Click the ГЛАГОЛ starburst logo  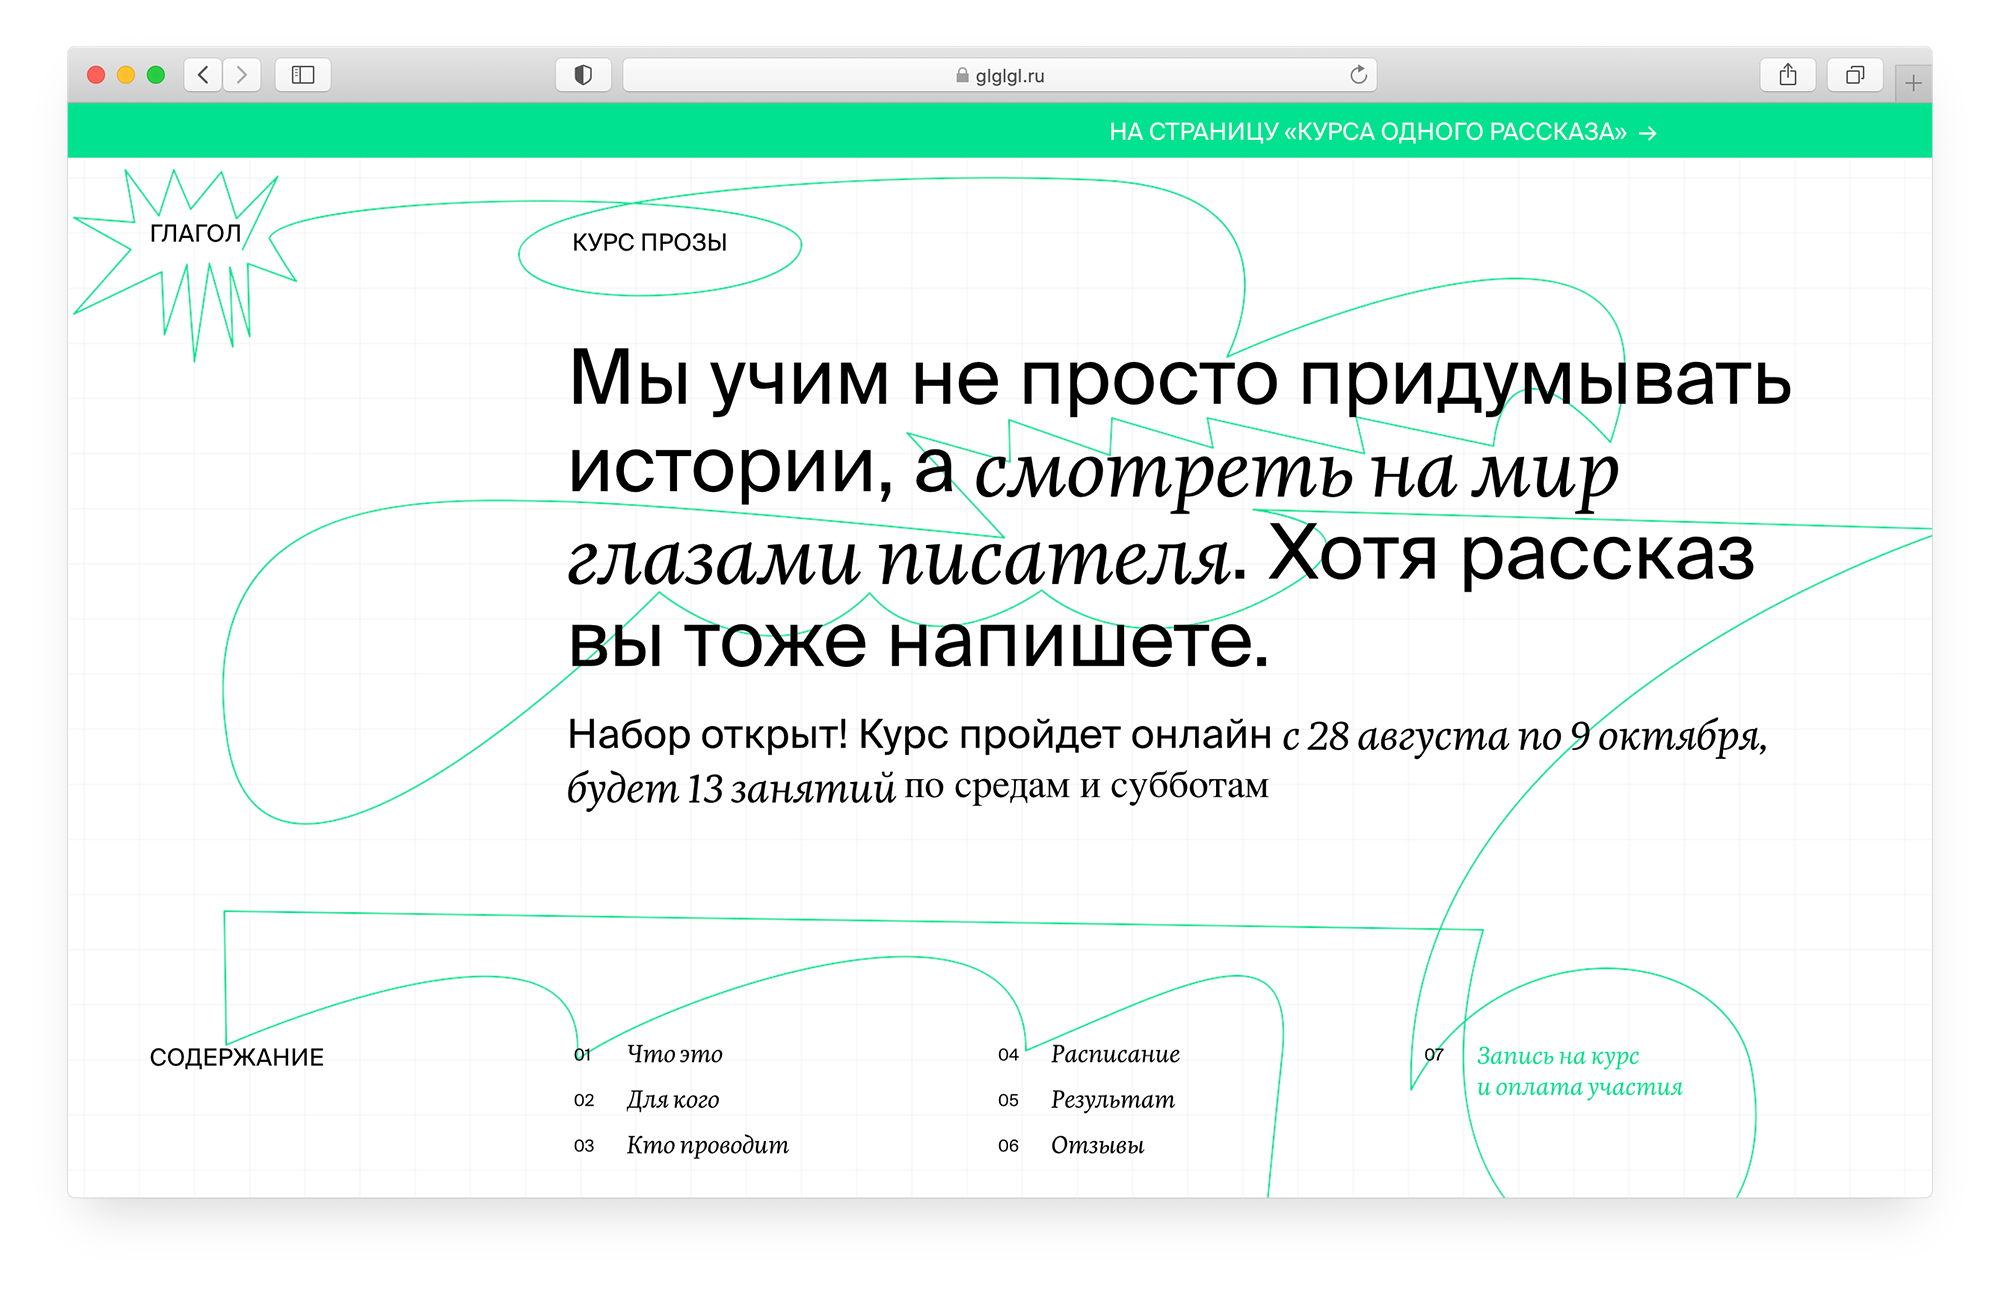195,234
